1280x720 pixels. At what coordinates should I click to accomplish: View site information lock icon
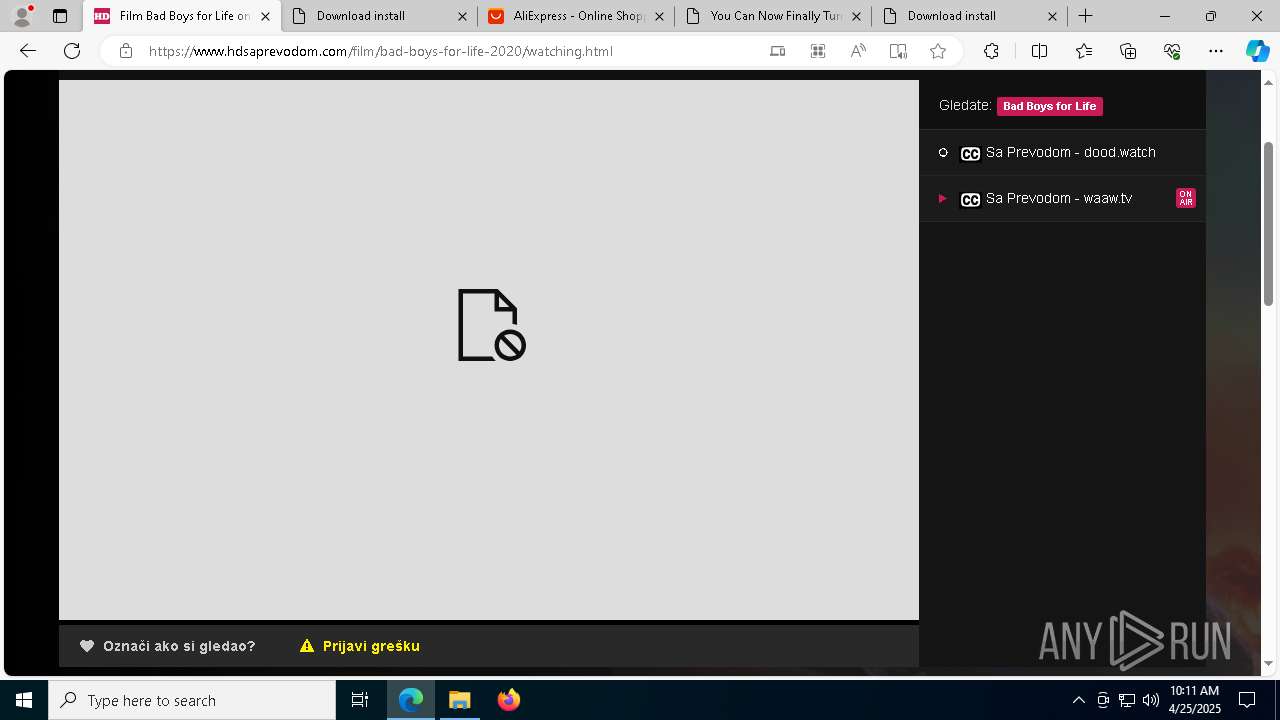(x=126, y=51)
